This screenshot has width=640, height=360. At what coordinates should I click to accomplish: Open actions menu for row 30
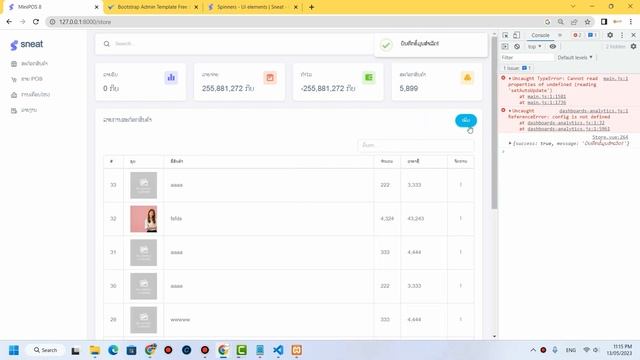(x=461, y=286)
